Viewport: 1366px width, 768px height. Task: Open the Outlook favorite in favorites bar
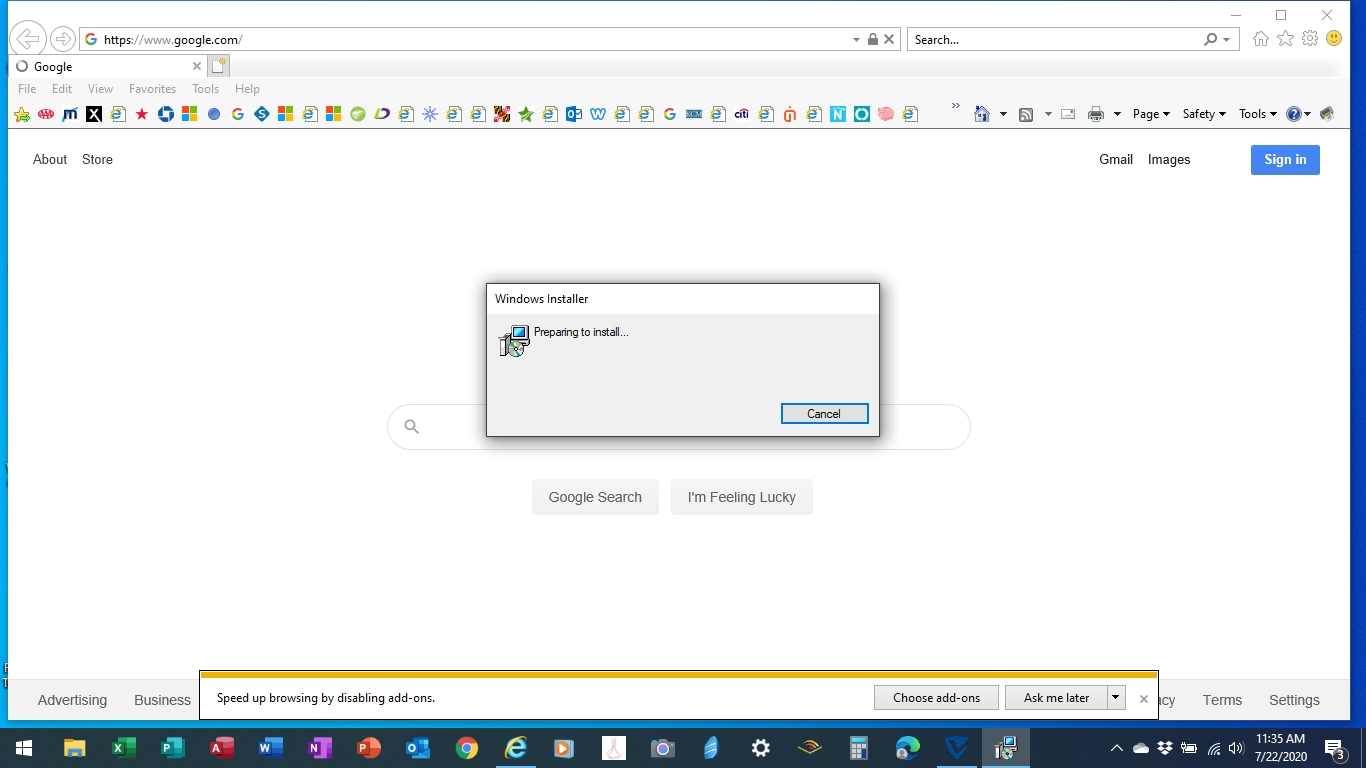tap(574, 114)
